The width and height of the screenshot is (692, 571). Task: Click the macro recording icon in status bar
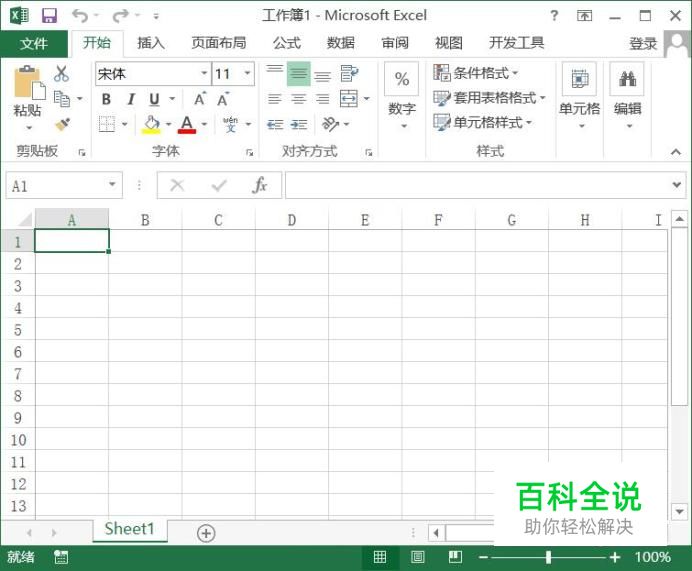pos(61,557)
